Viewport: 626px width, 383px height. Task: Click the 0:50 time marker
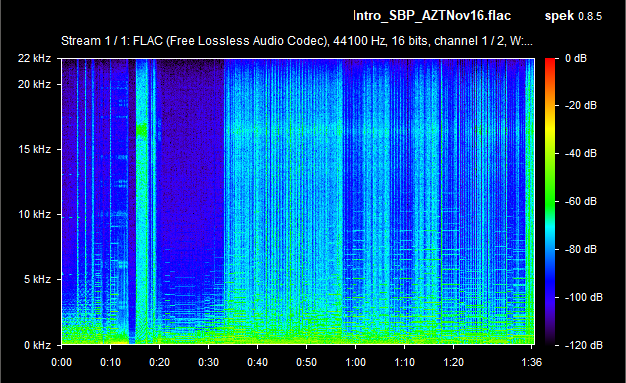coord(306,362)
